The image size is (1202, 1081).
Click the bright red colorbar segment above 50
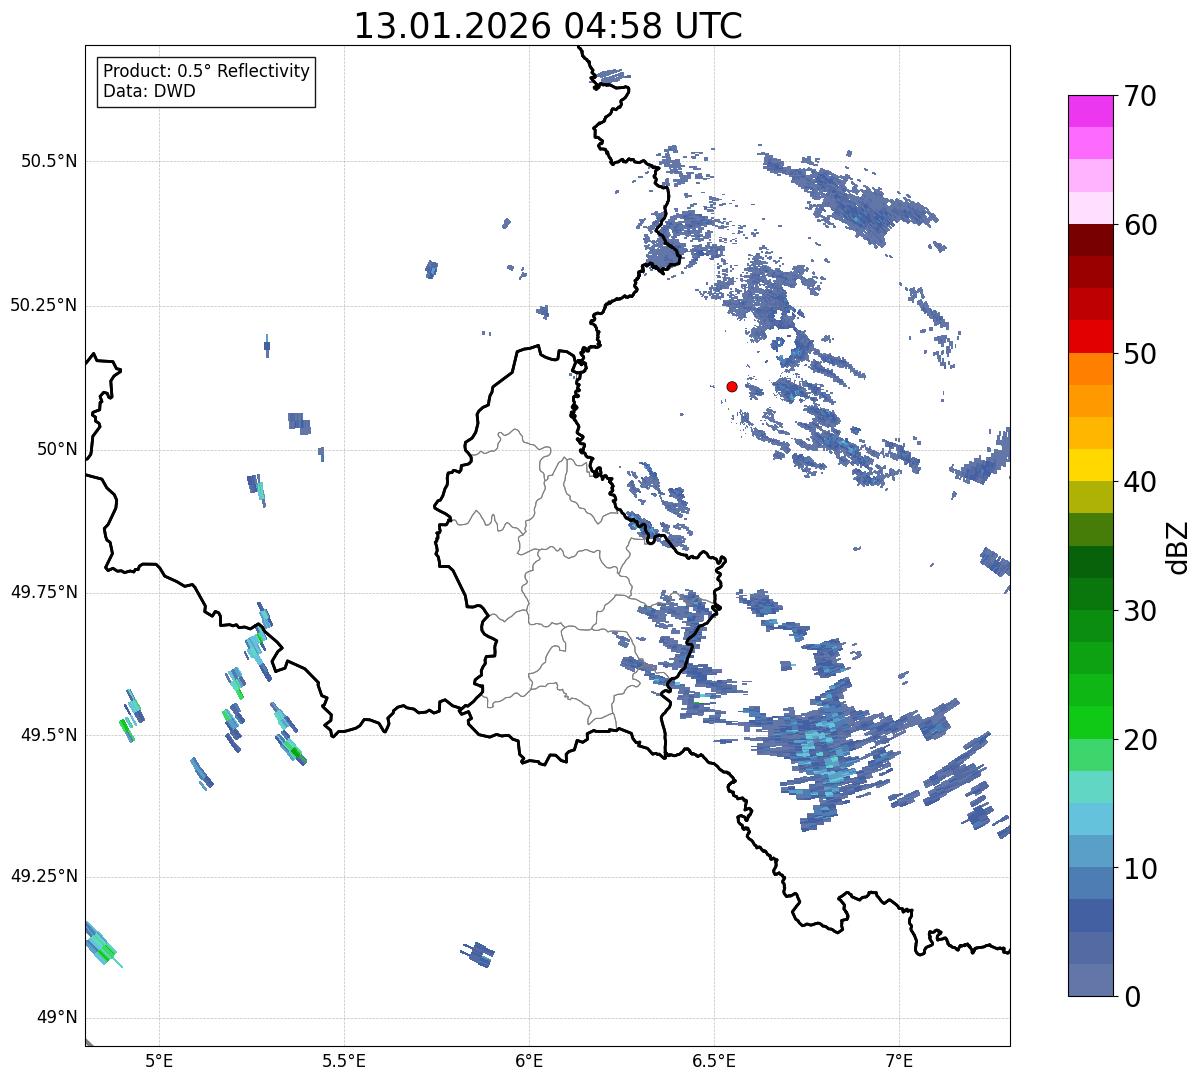click(1091, 337)
